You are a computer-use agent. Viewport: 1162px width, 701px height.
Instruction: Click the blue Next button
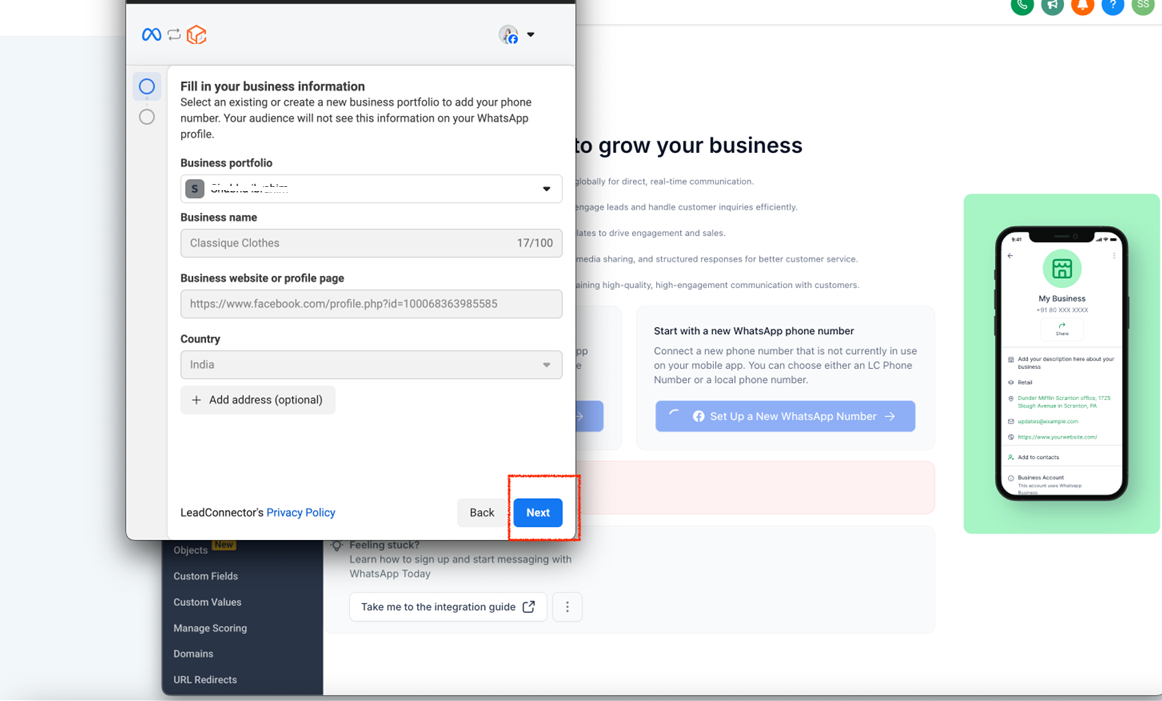(x=538, y=513)
